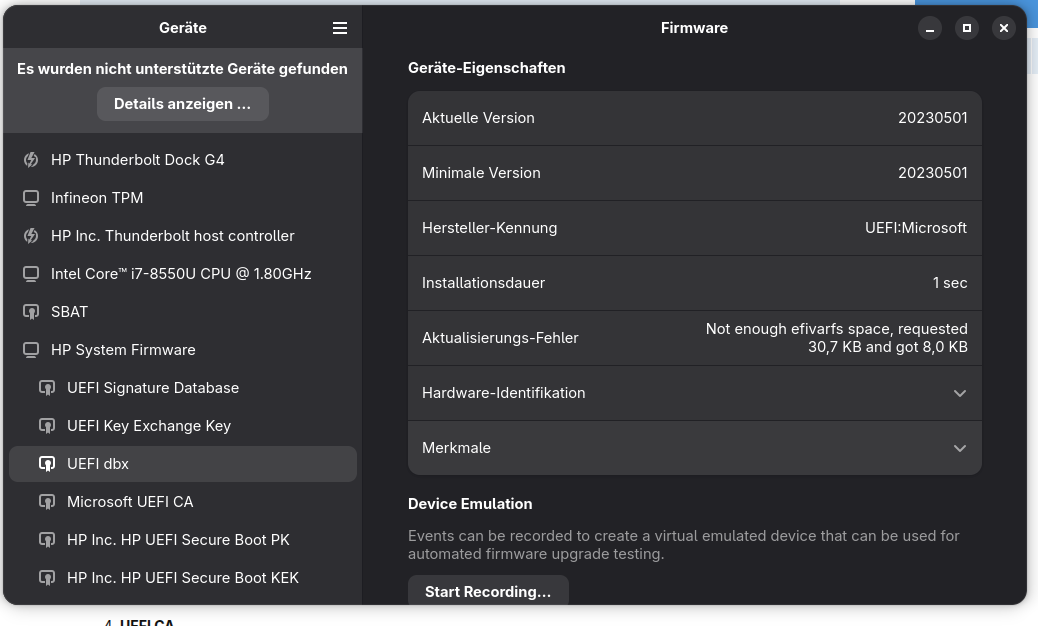Open the hamburger menu in Geräte header
This screenshot has width=1038, height=626.
click(340, 28)
